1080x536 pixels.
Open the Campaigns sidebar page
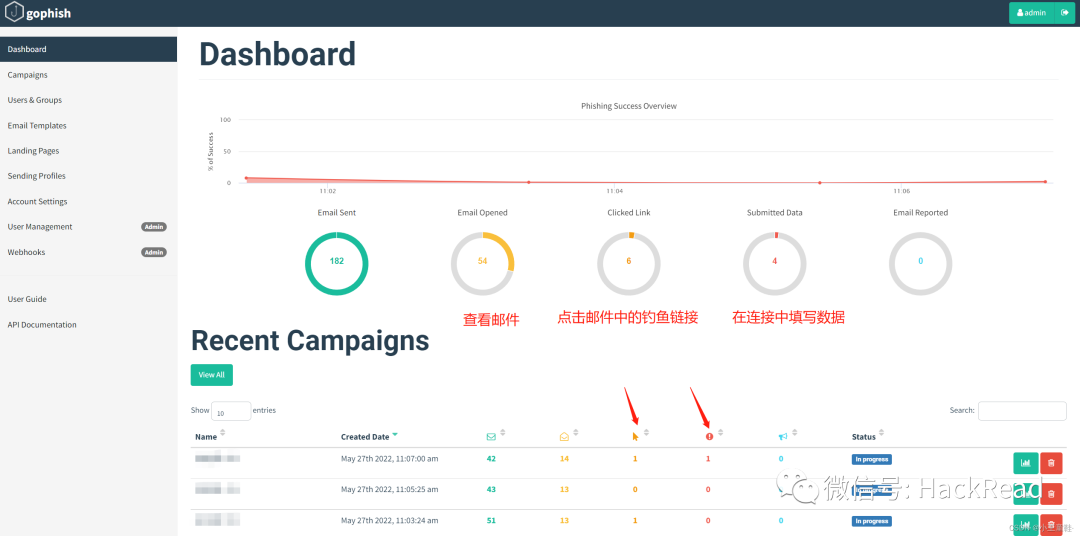coord(28,75)
